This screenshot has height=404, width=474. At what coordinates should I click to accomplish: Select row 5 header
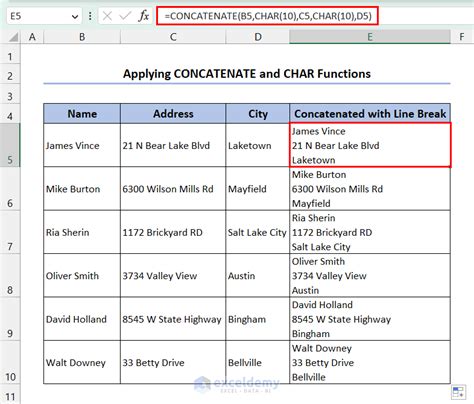[10, 145]
